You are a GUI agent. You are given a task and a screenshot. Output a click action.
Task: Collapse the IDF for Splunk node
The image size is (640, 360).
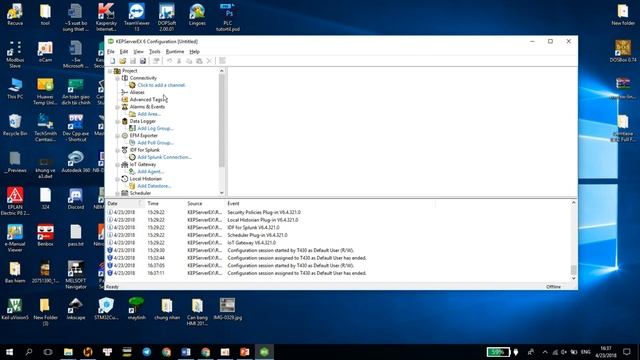click(118, 150)
